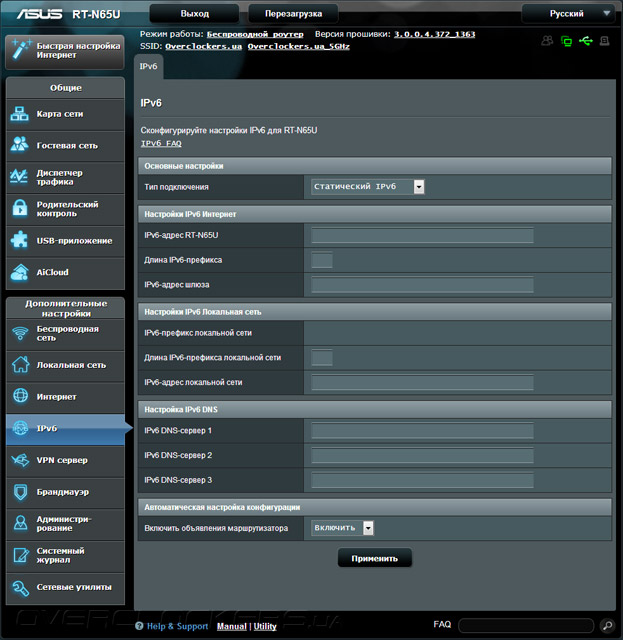Click the Сетевые утилиты wrench icon
This screenshot has height=640, width=623.
tap(20, 588)
